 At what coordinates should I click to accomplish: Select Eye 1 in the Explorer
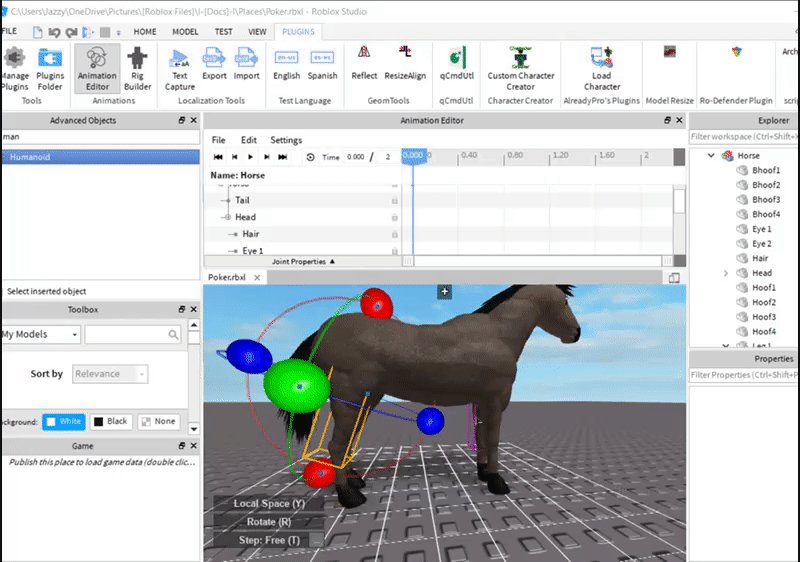[x=761, y=229]
